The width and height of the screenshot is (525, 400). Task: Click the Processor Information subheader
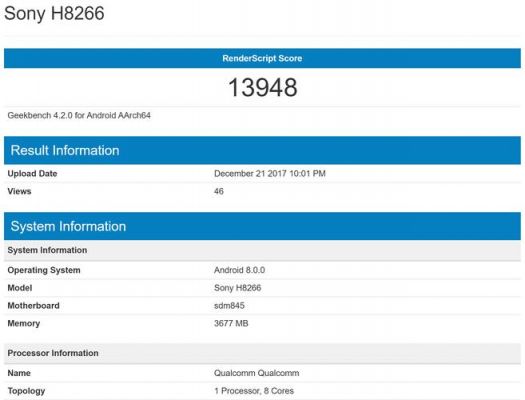click(x=262, y=353)
